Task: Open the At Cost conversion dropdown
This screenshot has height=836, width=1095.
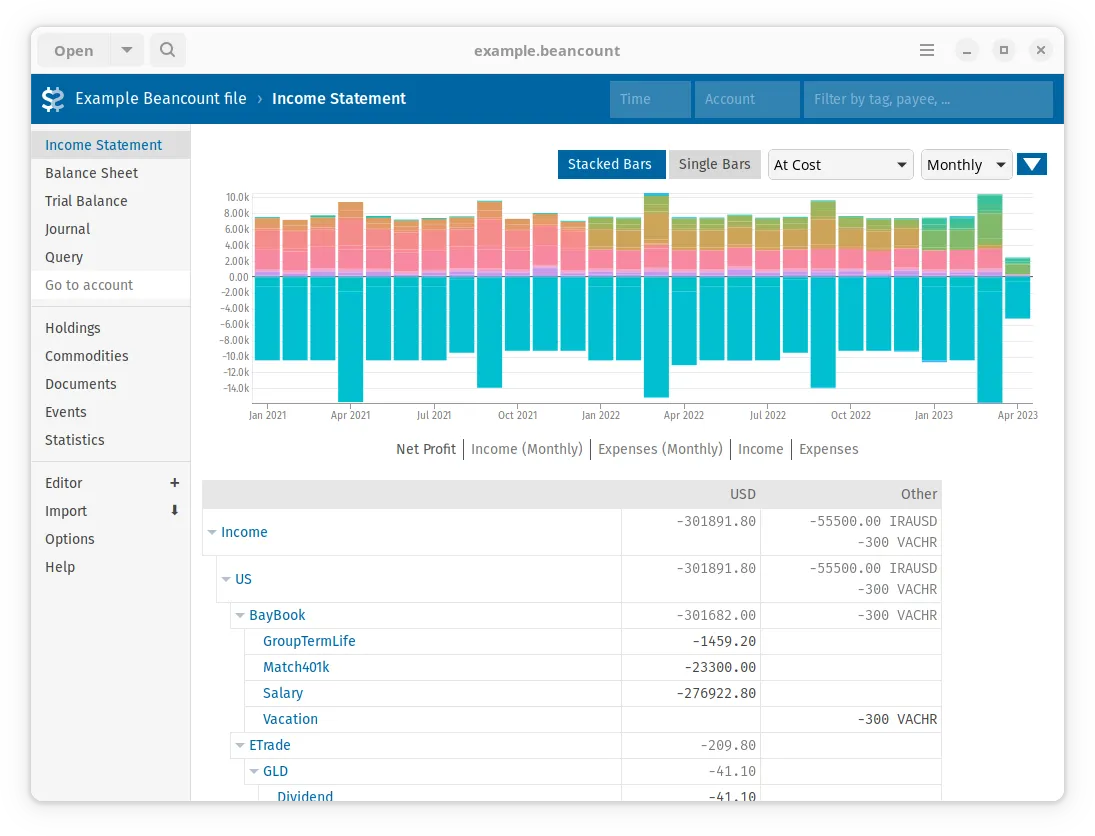Action: 840,165
